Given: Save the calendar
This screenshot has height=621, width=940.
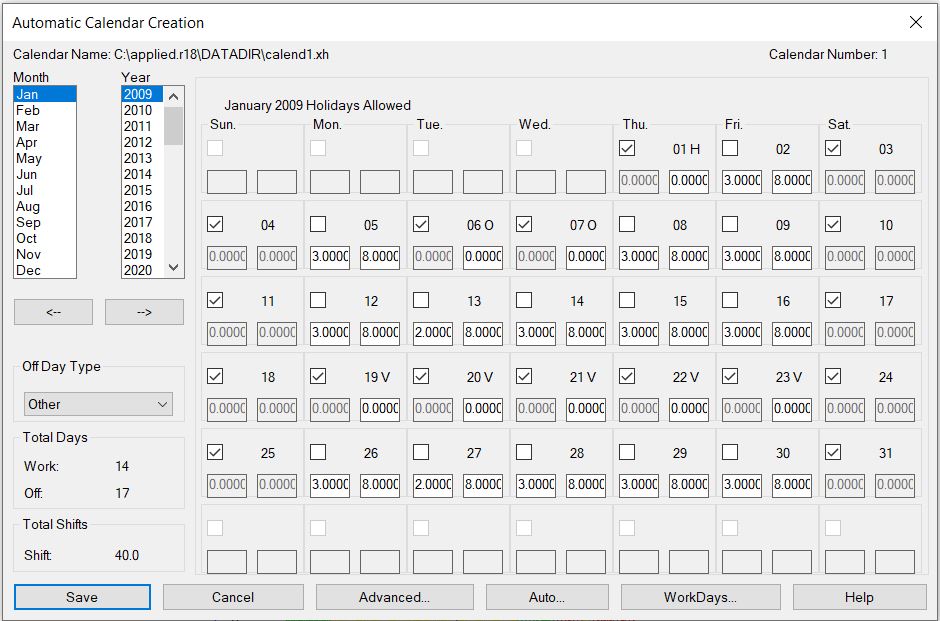Looking at the screenshot, I should click(x=82, y=596).
